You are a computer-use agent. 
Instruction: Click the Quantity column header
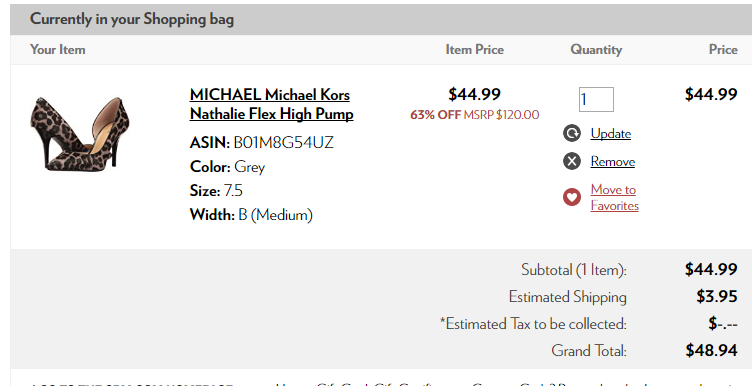[x=596, y=49]
